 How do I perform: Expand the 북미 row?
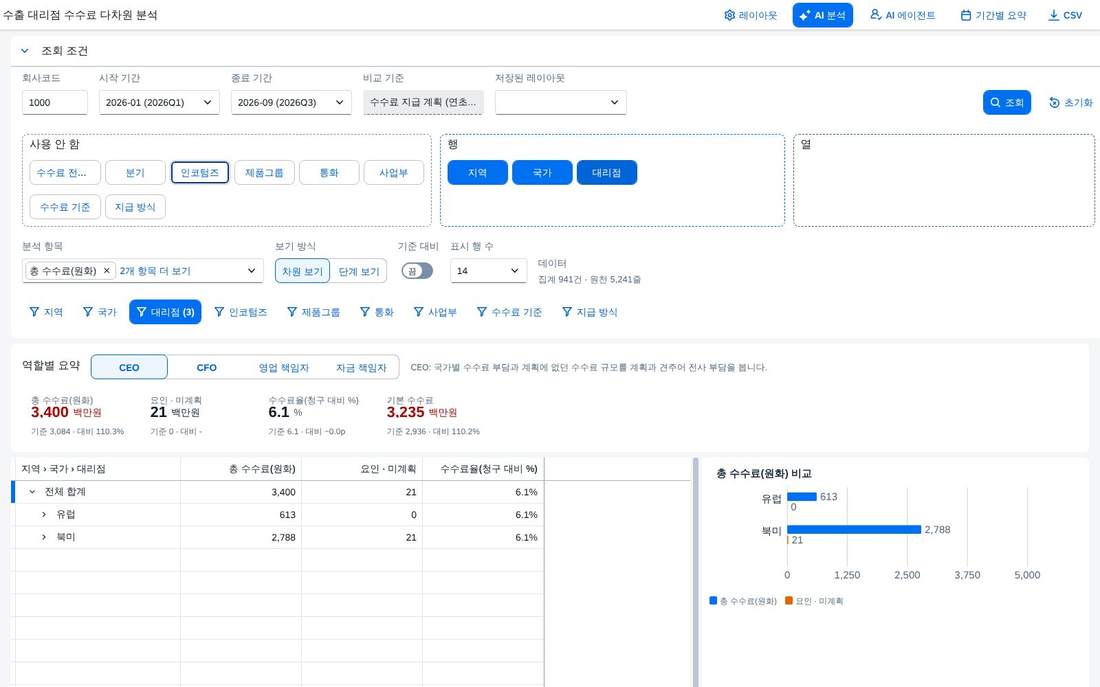43,537
